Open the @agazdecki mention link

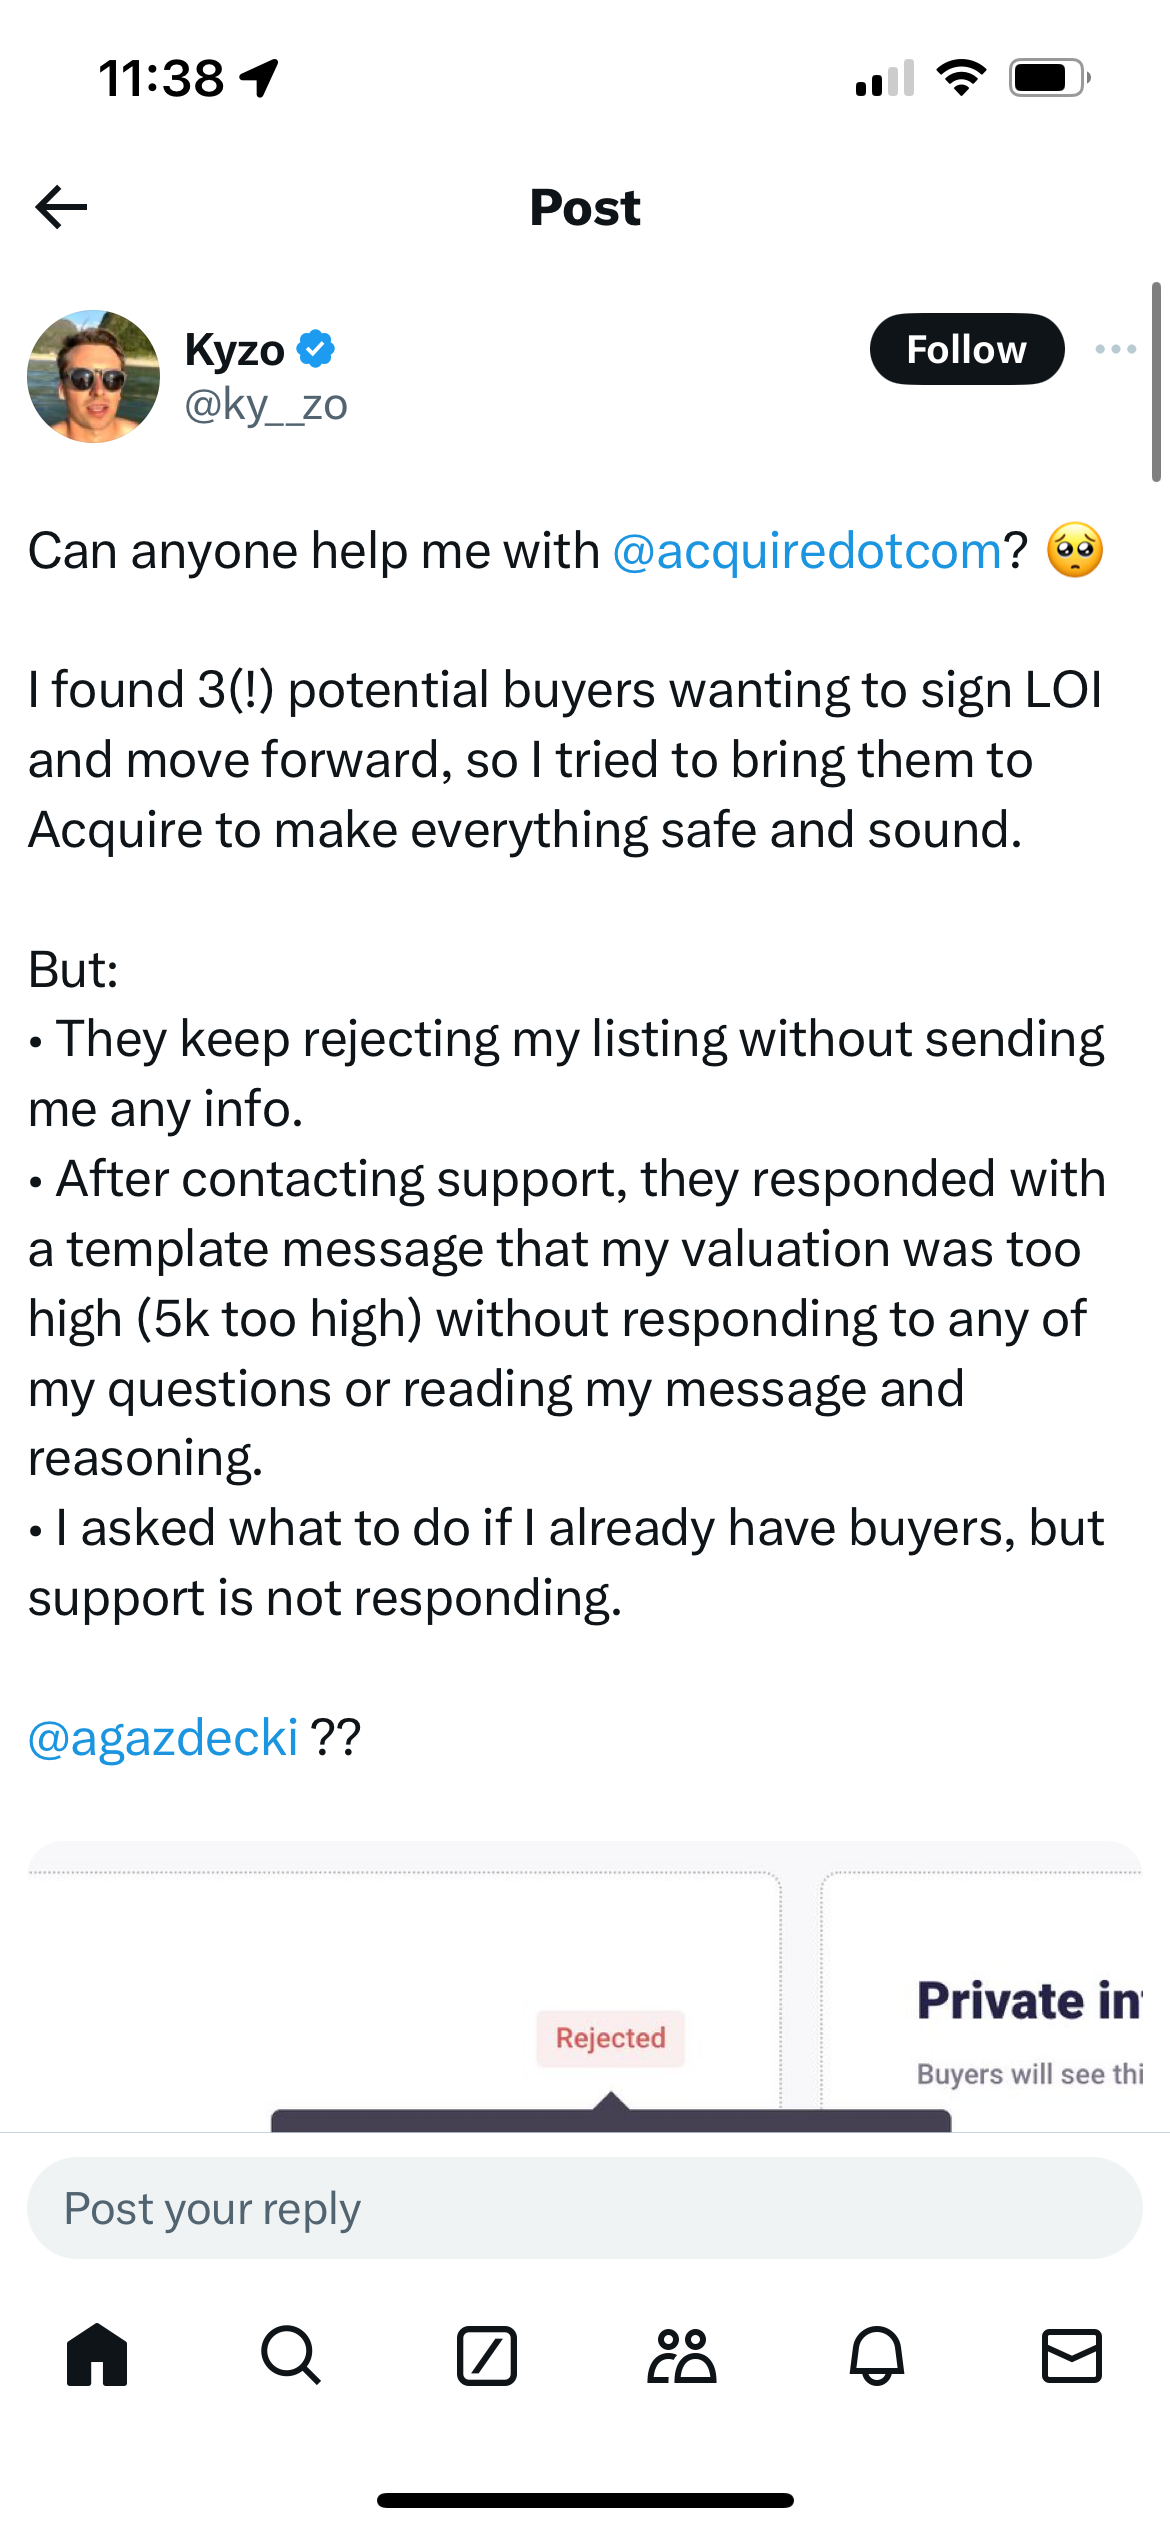pyautogui.click(x=163, y=1737)
